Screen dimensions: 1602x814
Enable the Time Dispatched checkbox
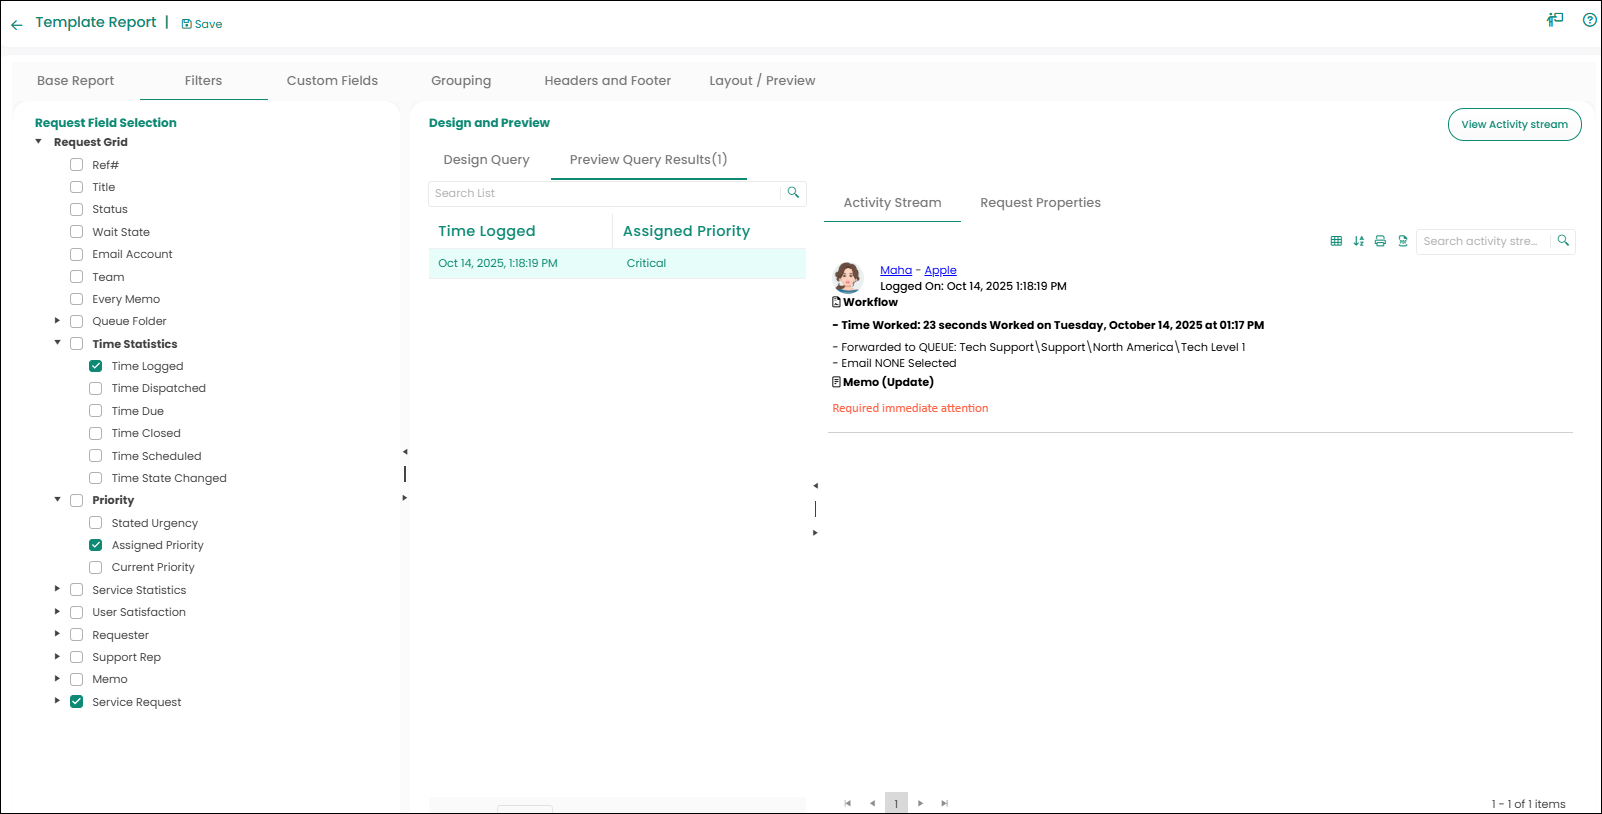pyautogui.click(x=96, y=388)
